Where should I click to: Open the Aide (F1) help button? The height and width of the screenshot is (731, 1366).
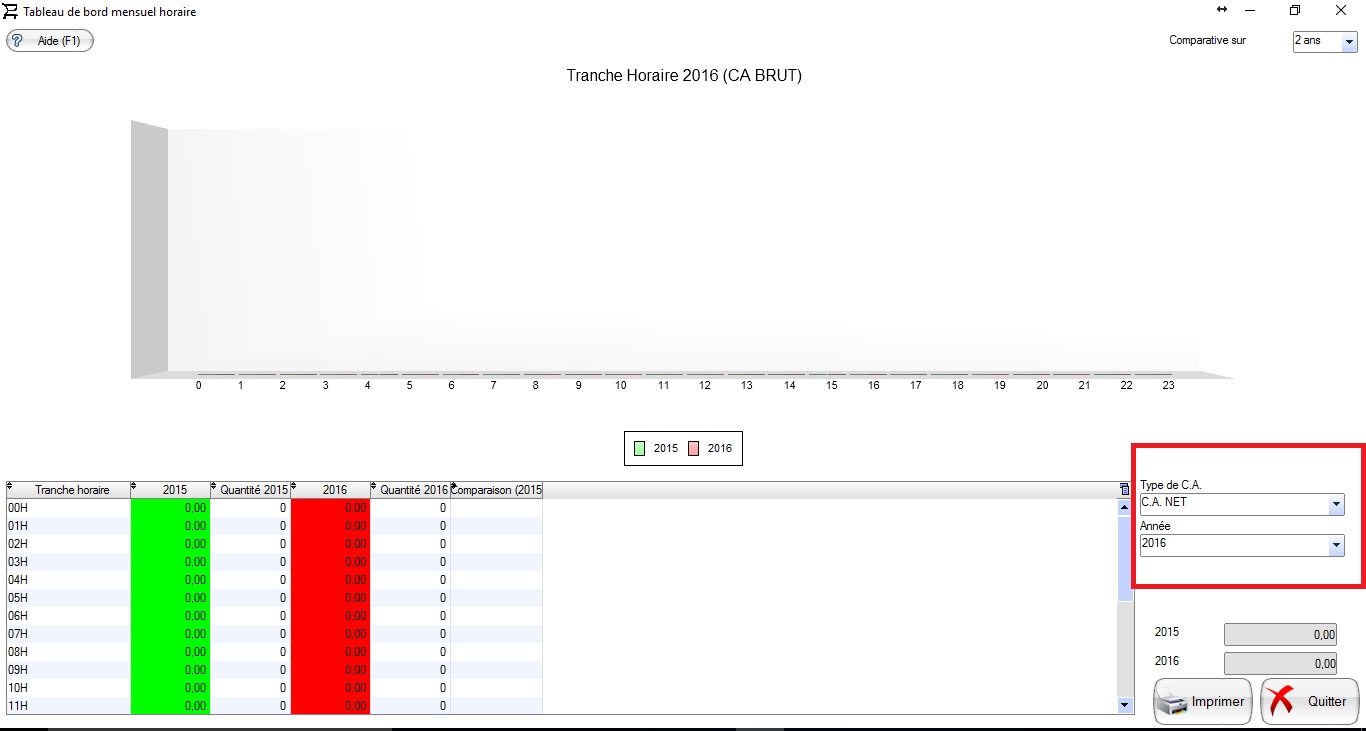click(x=50, y=41)
